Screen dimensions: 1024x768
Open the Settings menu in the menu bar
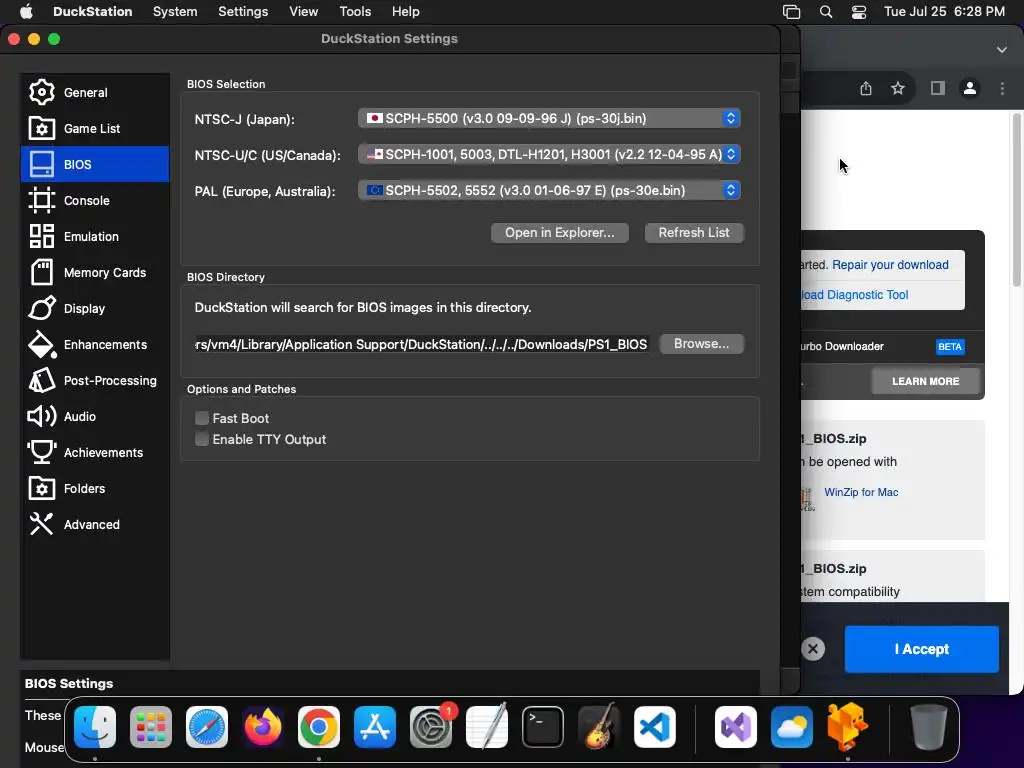[x=243, y=12]
